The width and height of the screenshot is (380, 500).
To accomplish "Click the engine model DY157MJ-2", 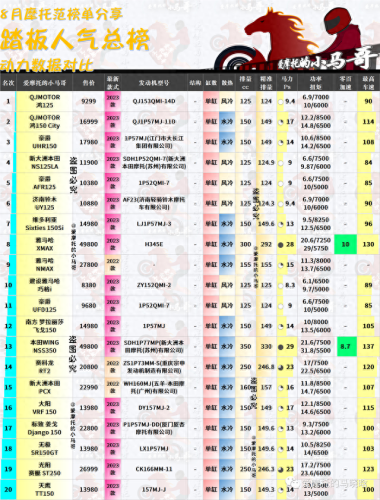I will pos(154,408).
